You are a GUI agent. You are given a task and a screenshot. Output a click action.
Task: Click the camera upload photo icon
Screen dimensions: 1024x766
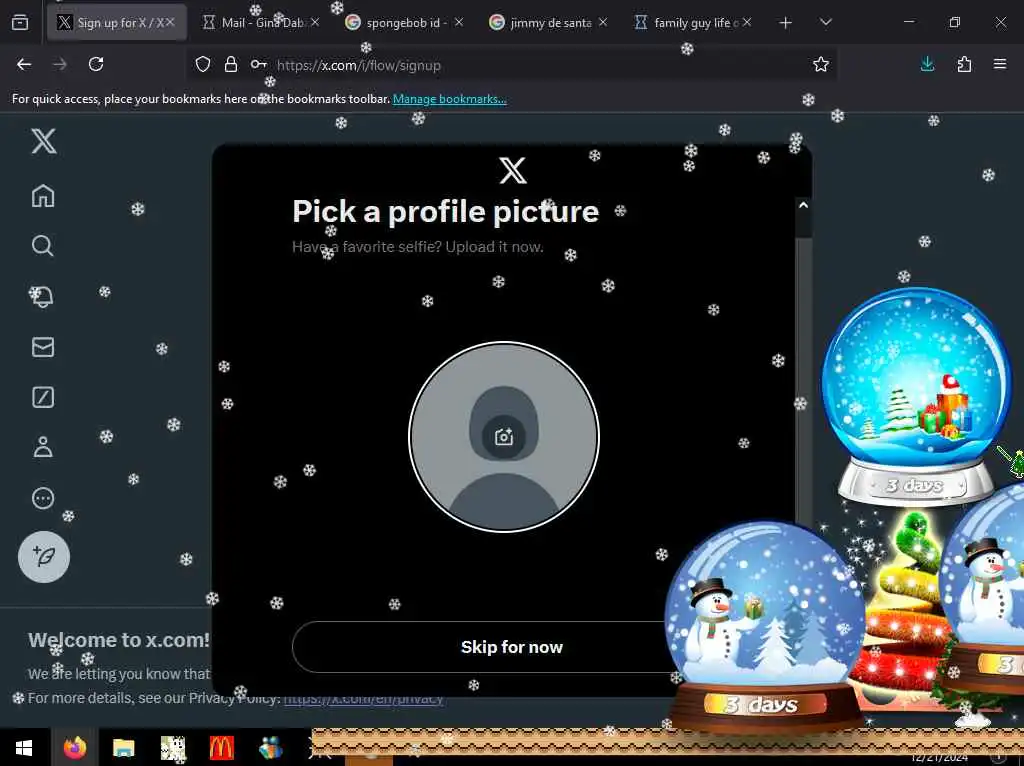pos(504,437)
